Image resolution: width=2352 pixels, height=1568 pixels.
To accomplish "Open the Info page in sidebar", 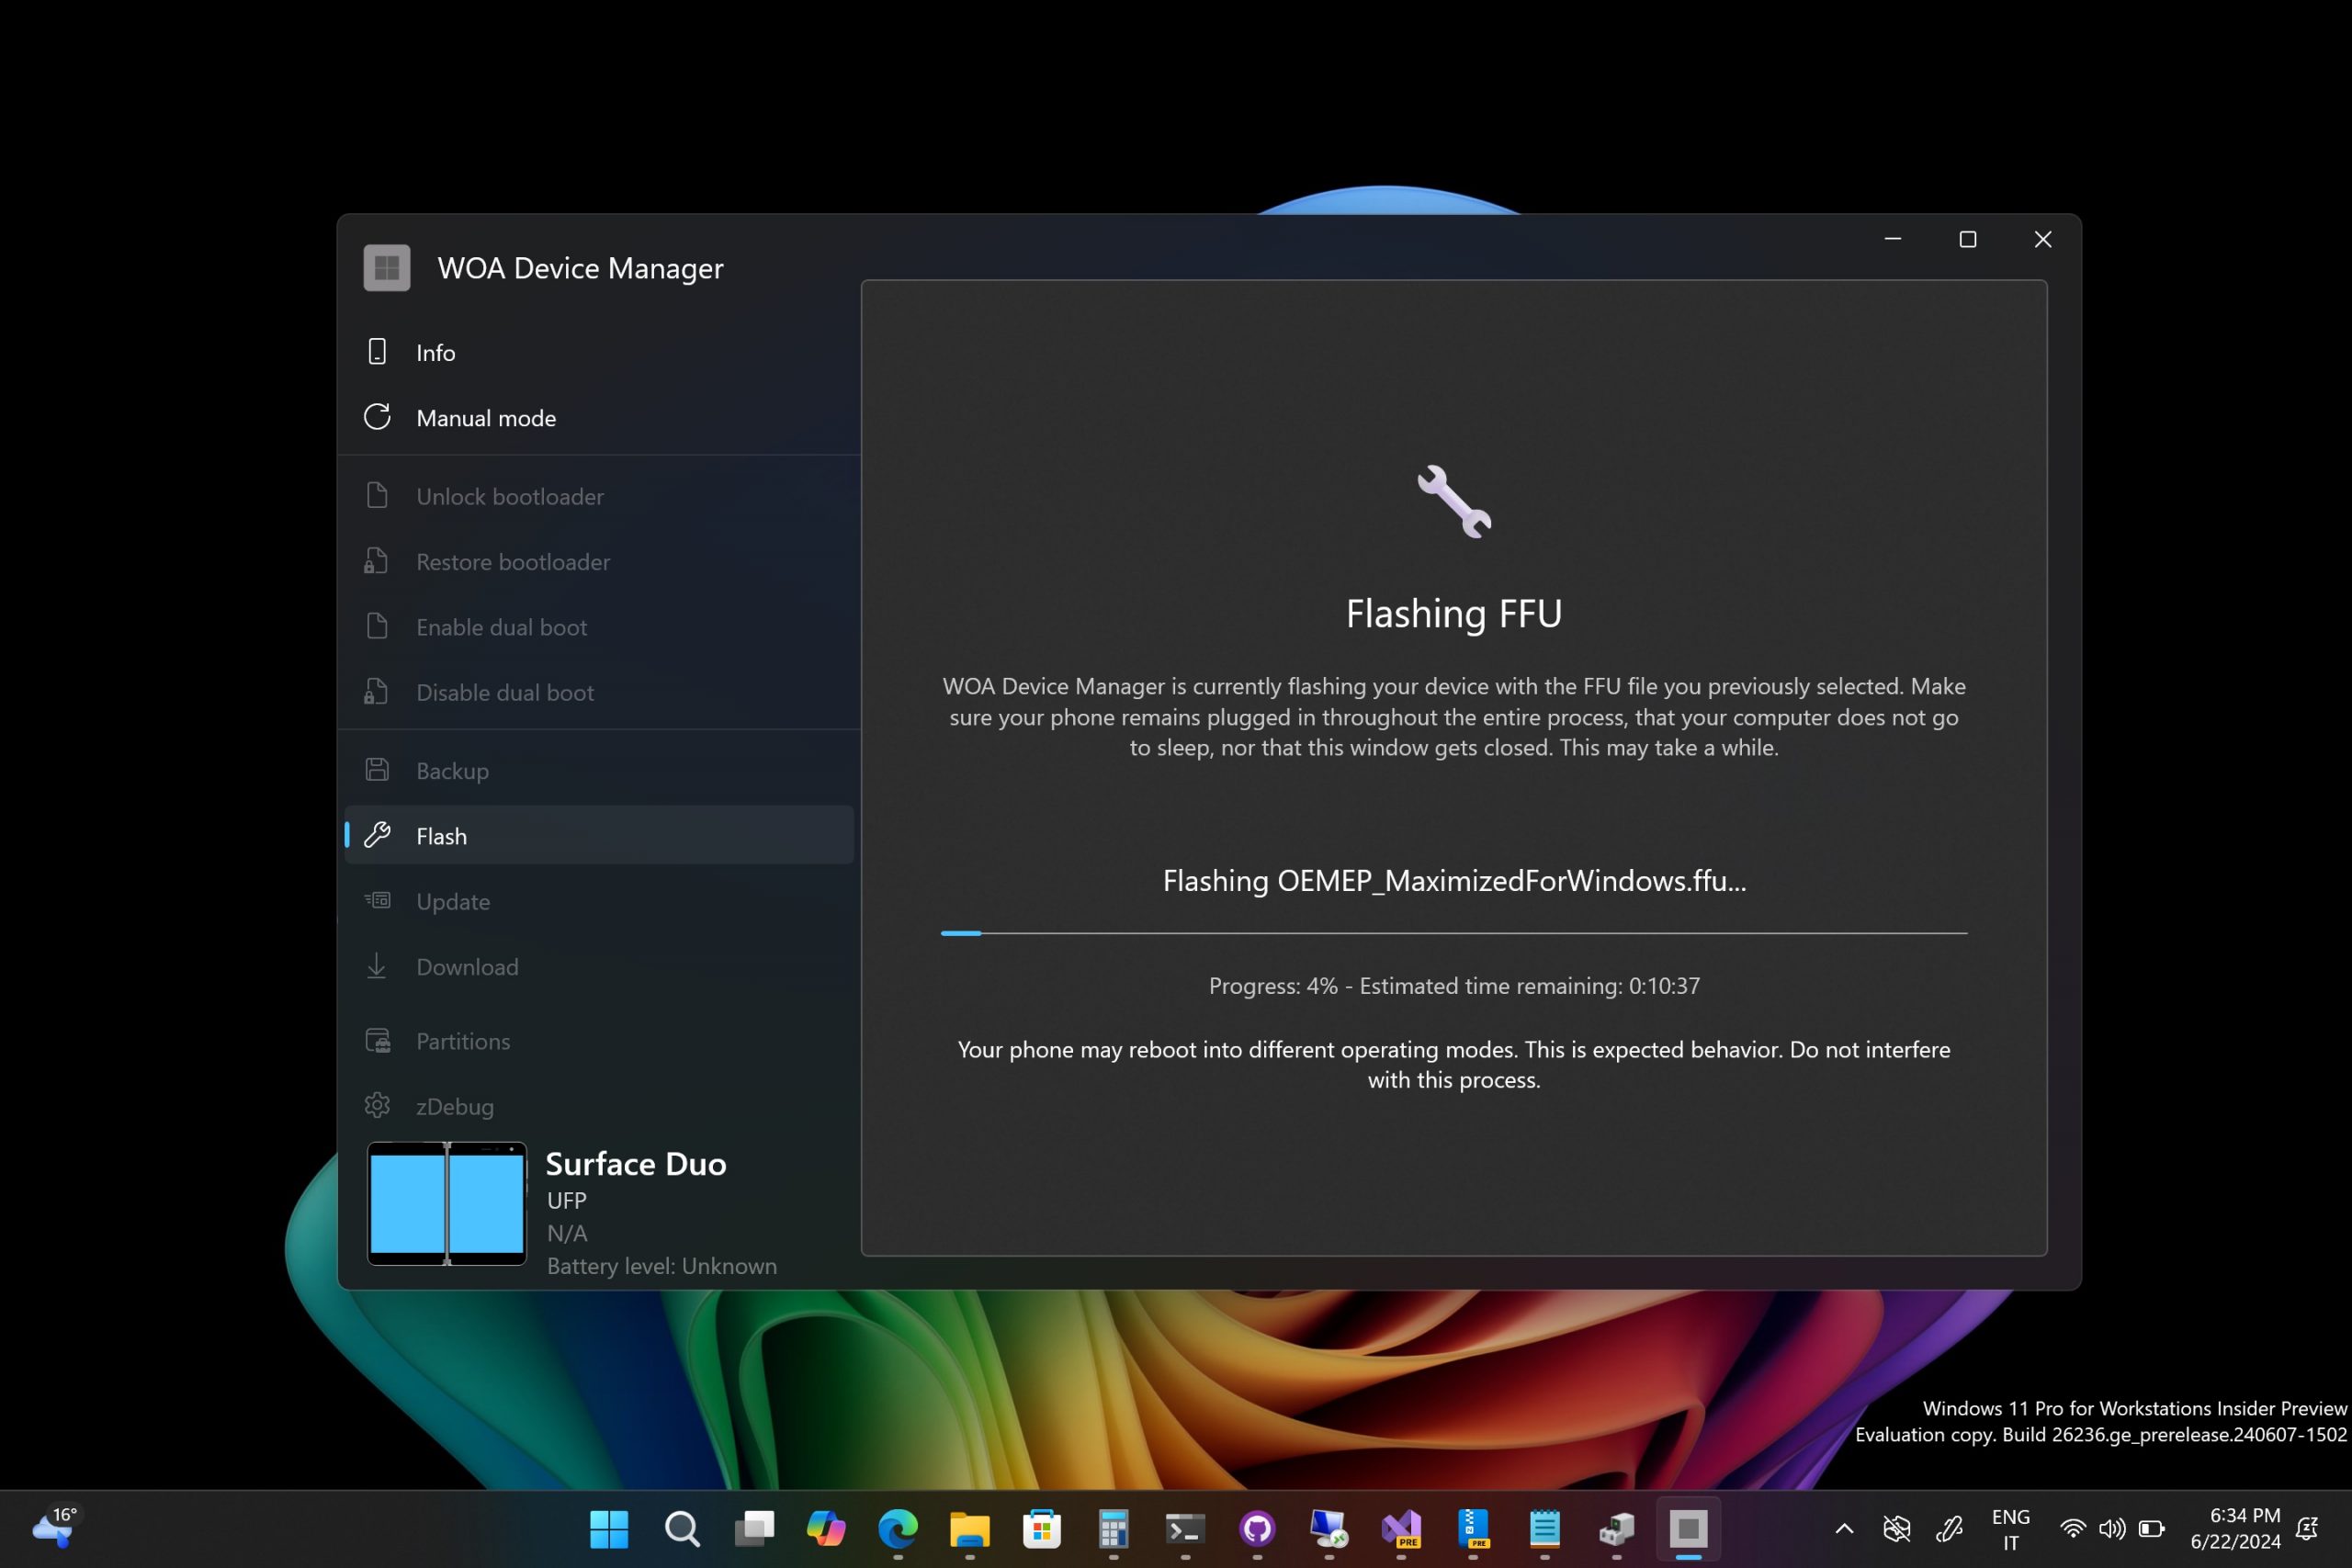I will click(x=599, y=352).
